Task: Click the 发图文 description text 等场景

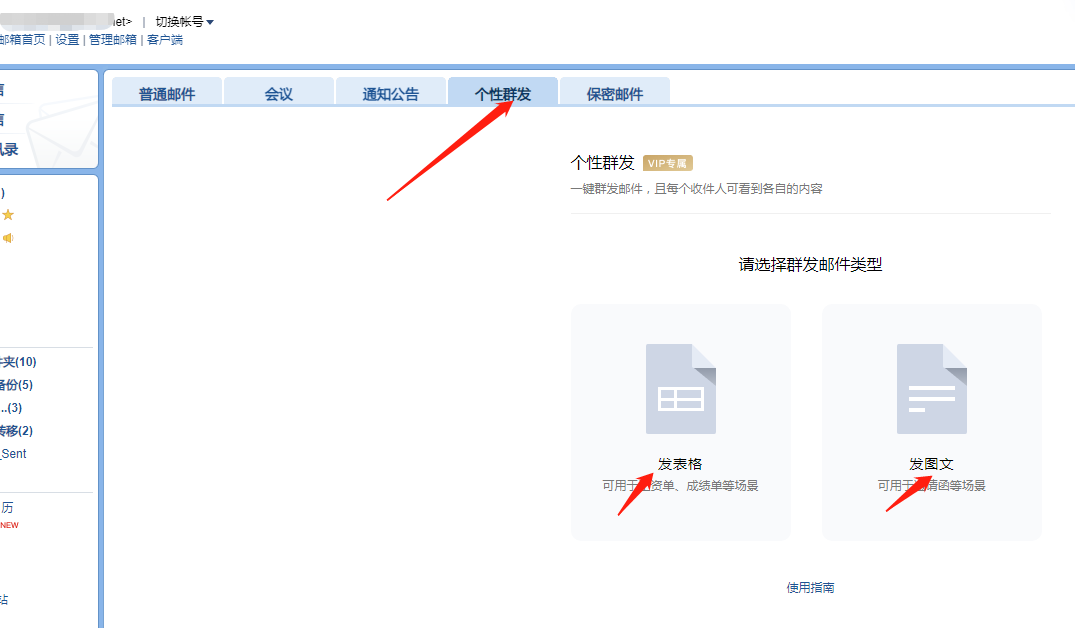Action: [968, 485]
